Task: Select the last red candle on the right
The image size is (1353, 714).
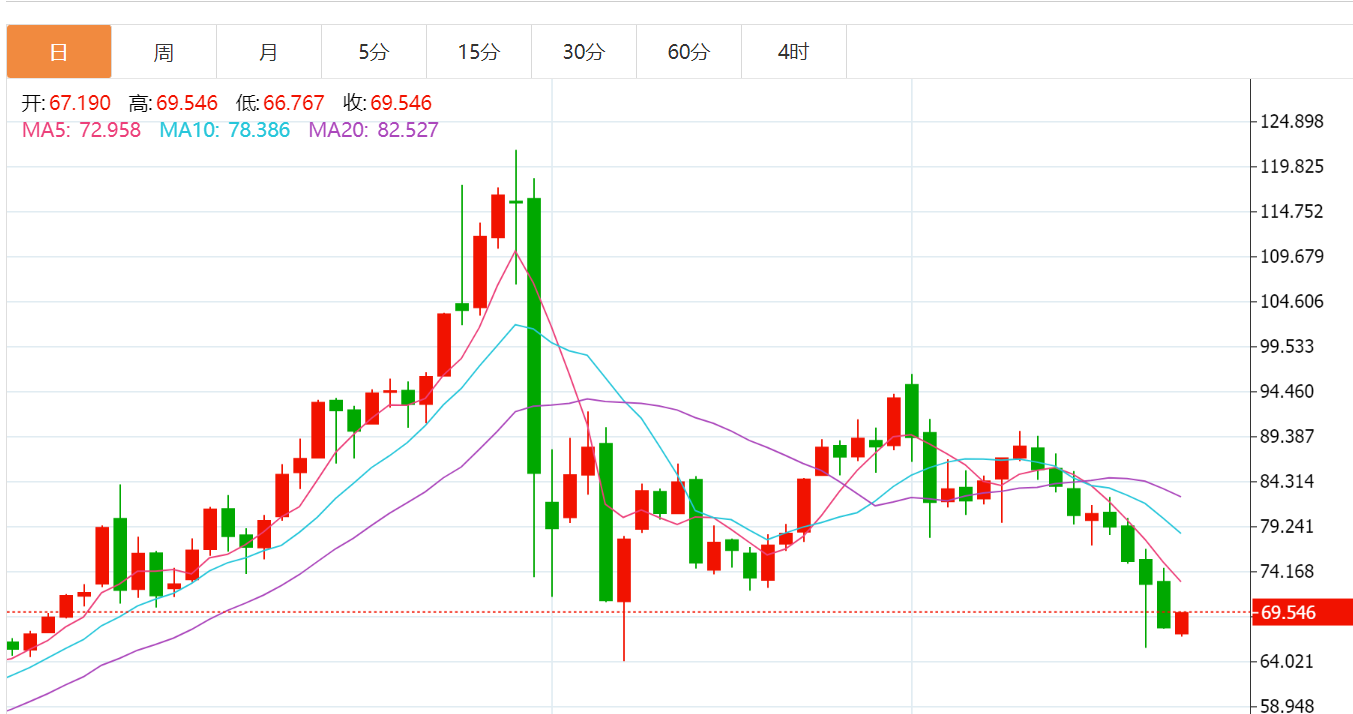Action: [1182, 623]
